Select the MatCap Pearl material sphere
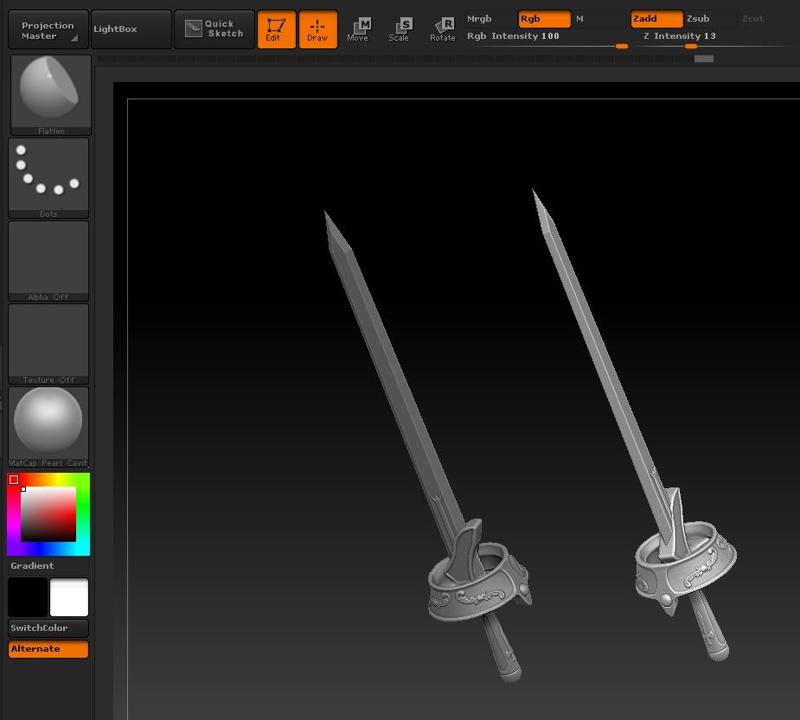This screenshot has height=720, width=800. [x=49, y=422]
